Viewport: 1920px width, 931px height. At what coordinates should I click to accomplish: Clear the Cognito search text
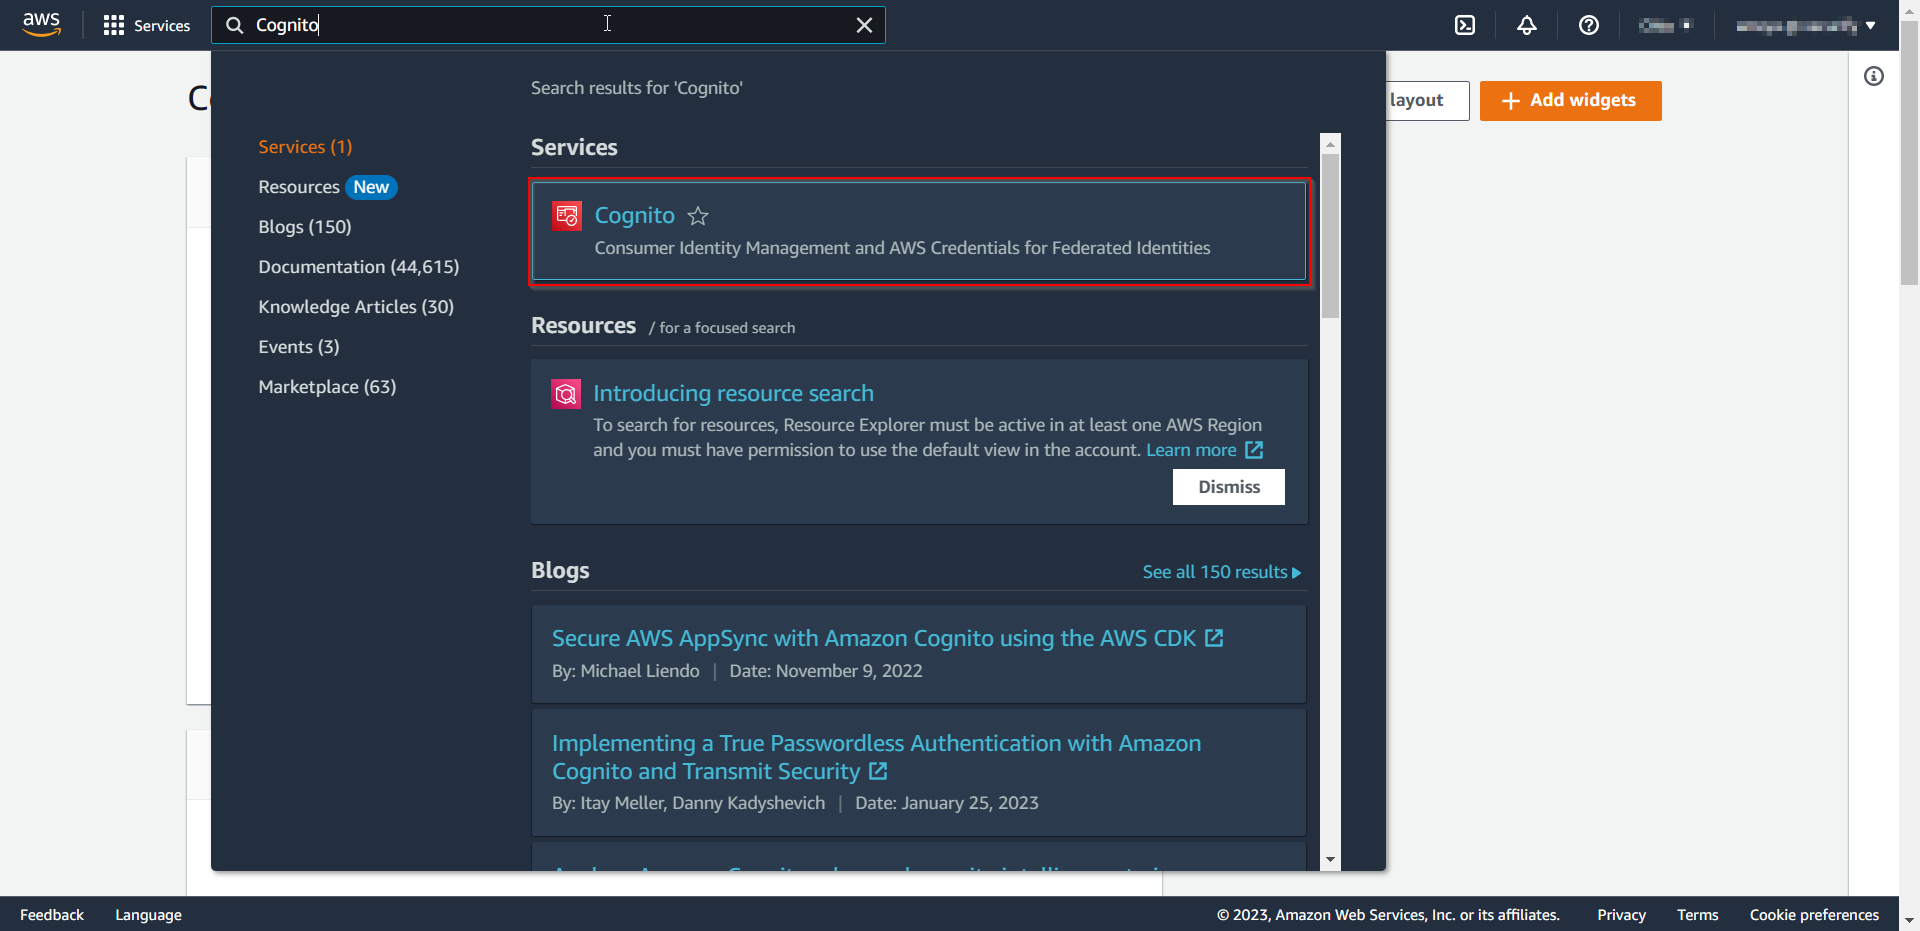(864, 25)
